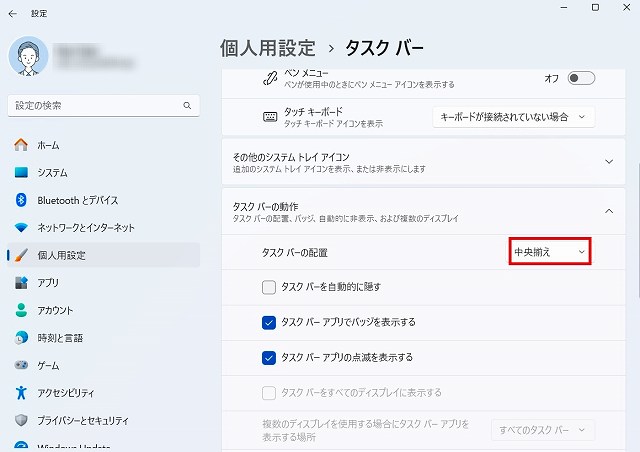Open System settings icon
The image size is (640, 452).
21,172
